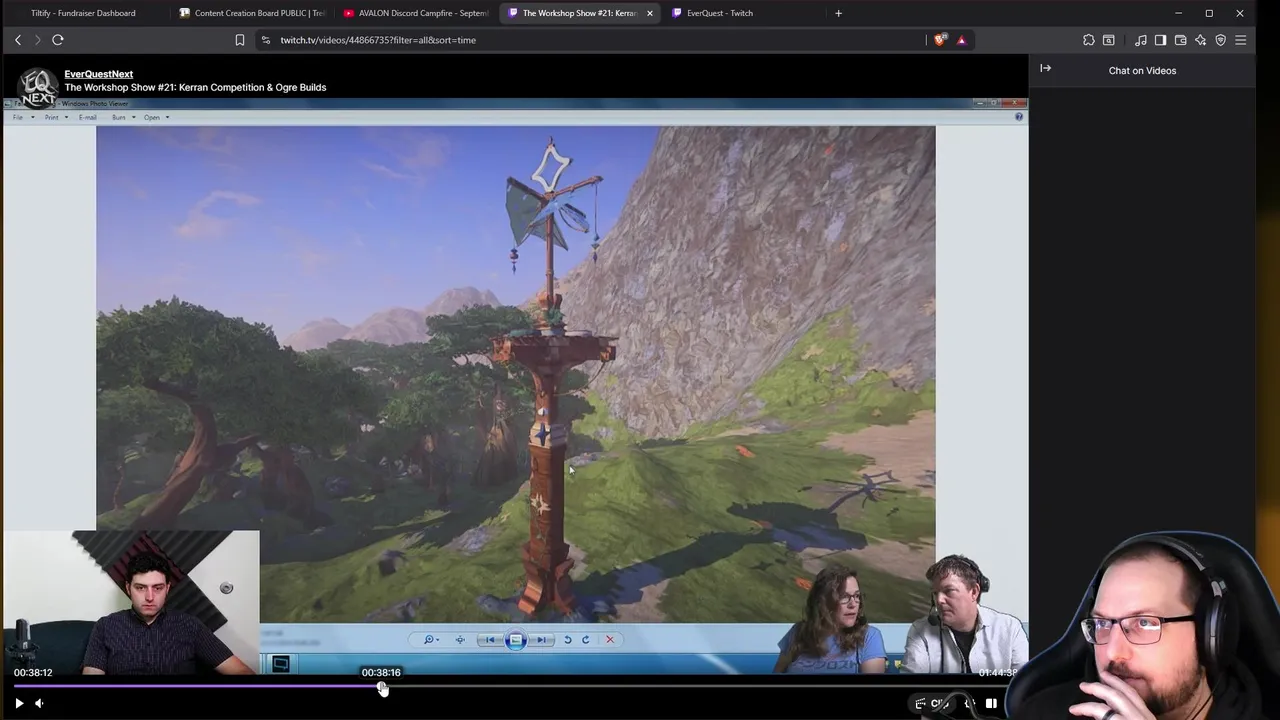The width and height of the screenshot is (1280, 720).
Task: Go back to previous page
Action: coord(17,40)
